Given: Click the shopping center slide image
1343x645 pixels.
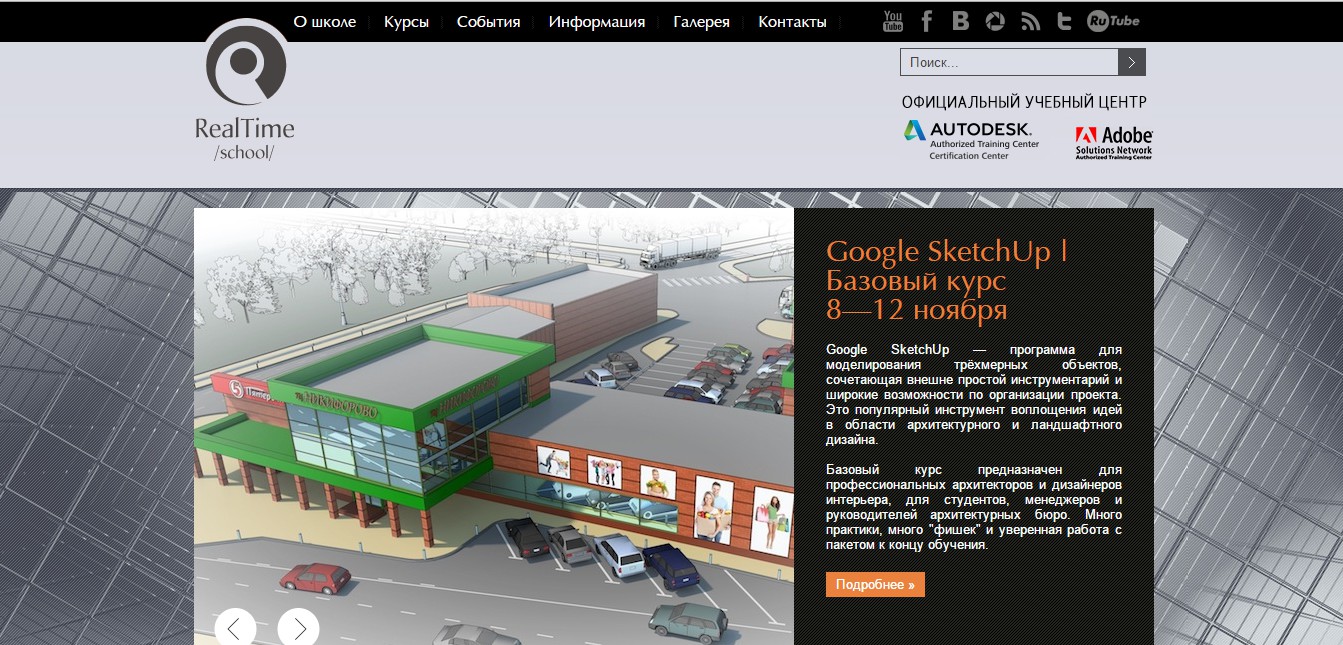Looking at the screenshot, I should [x=494, y=426].
